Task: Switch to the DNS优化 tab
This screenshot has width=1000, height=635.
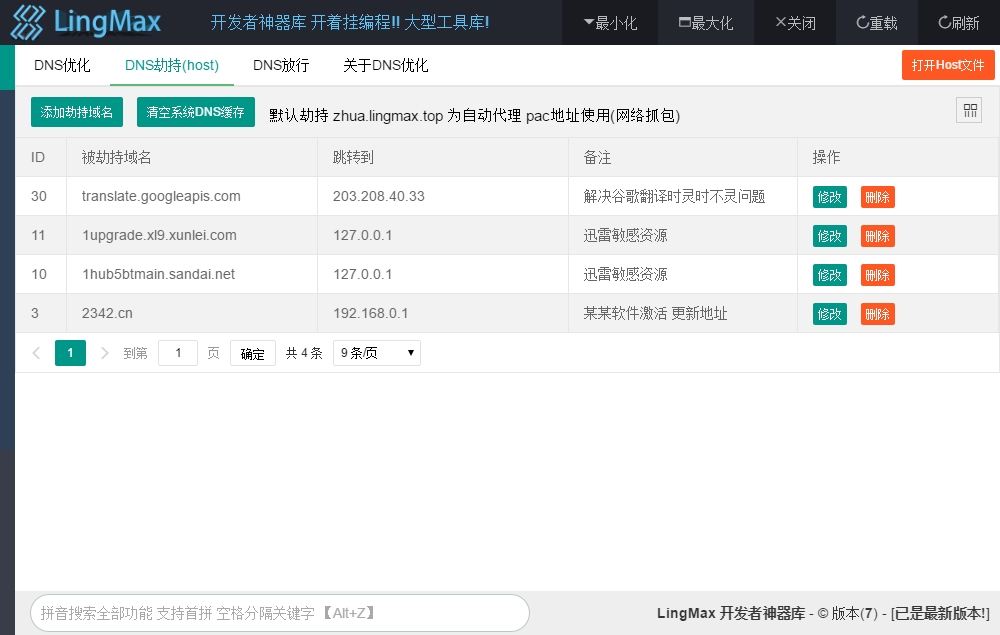Action: (x=62, y=65)
